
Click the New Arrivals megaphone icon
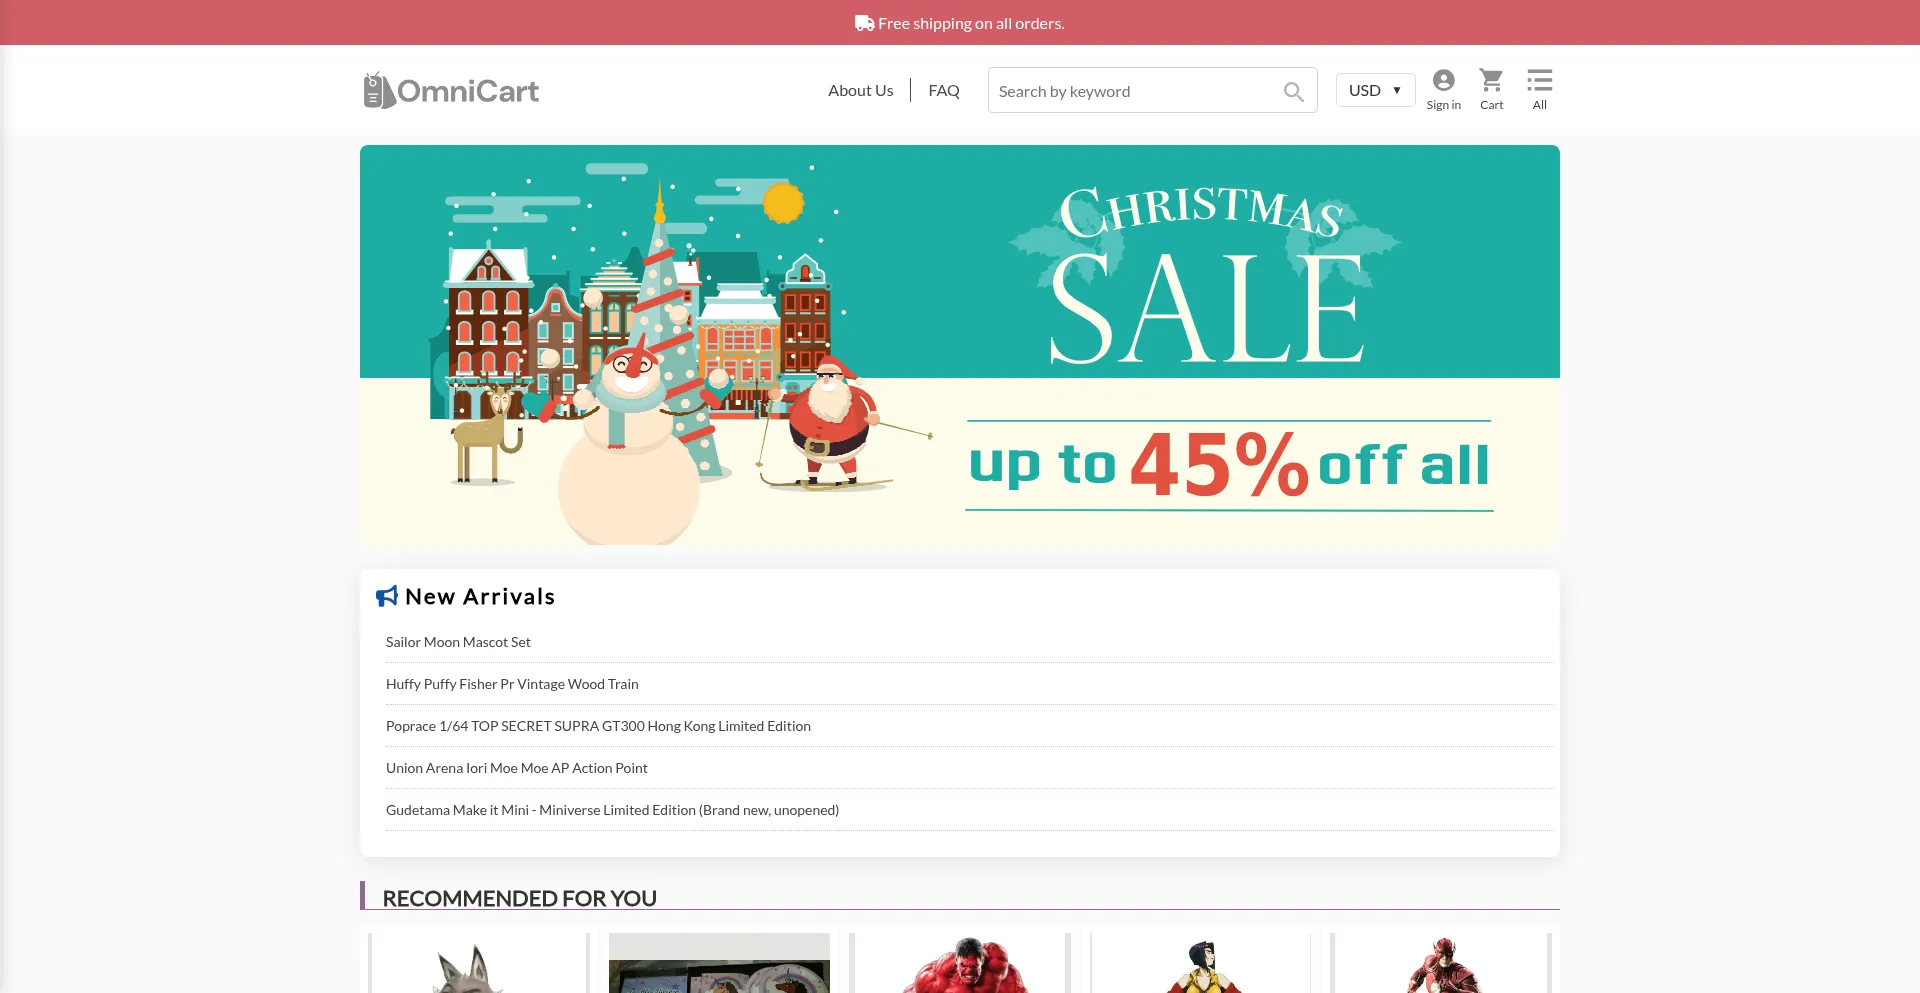tap(387, 596)
